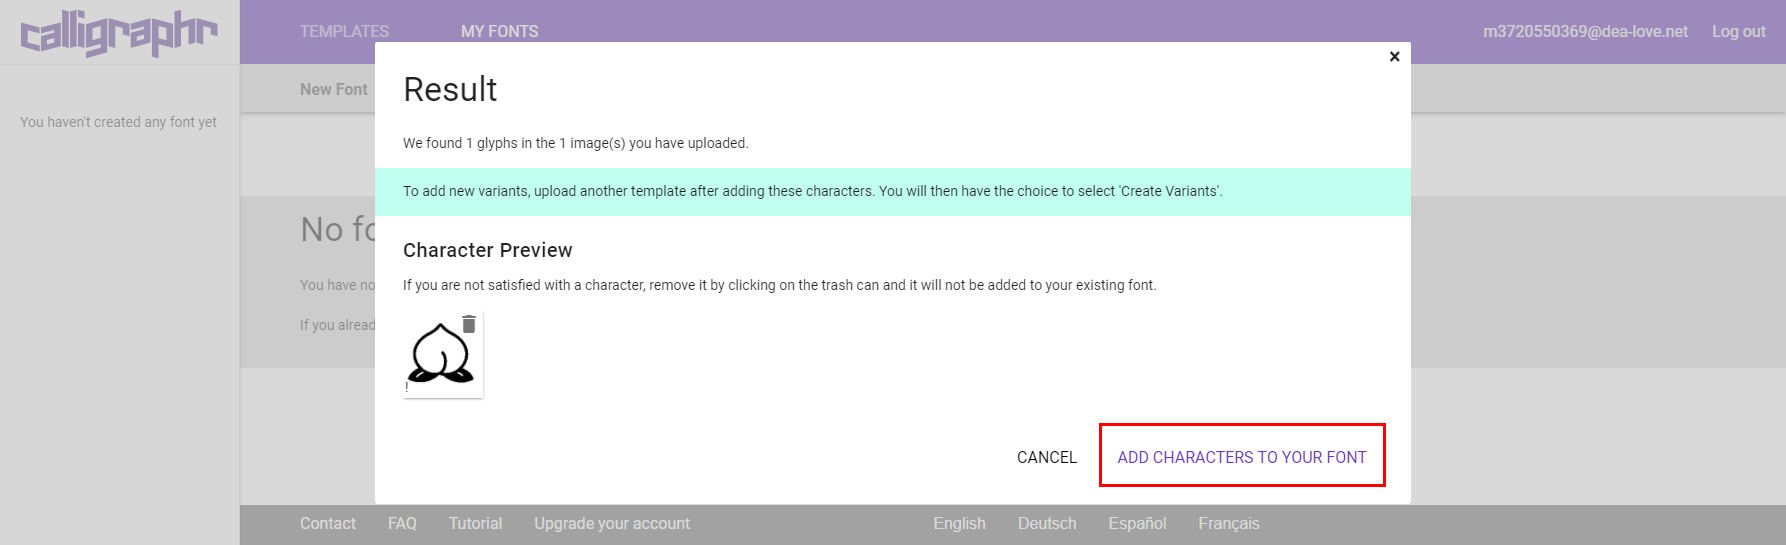The height and width of the screenshot is (545, 1786).
Task: Select Español language
Action: tap(1137, 523)
